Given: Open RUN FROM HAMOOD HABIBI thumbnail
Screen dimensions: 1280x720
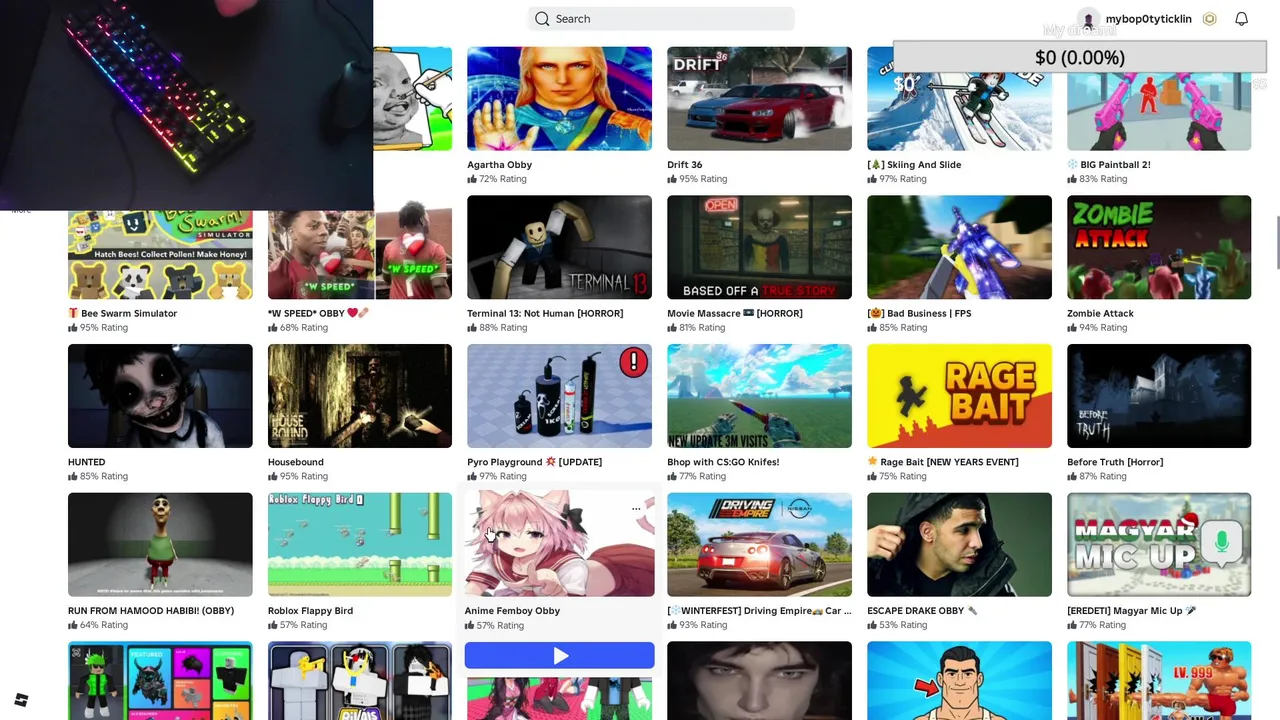Looking at the screenshot, I should (x=160, y=544).
